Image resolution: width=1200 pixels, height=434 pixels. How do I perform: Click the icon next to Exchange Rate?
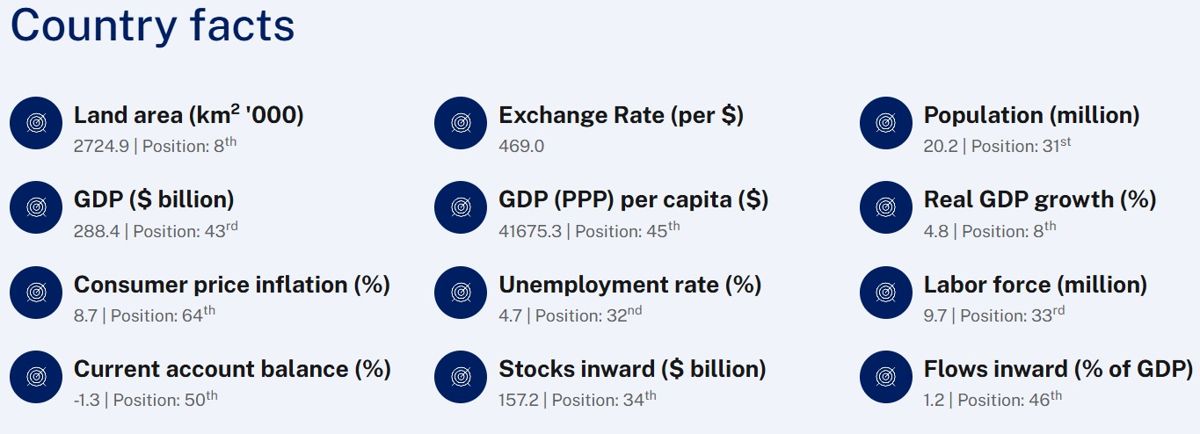pos(460,124)
